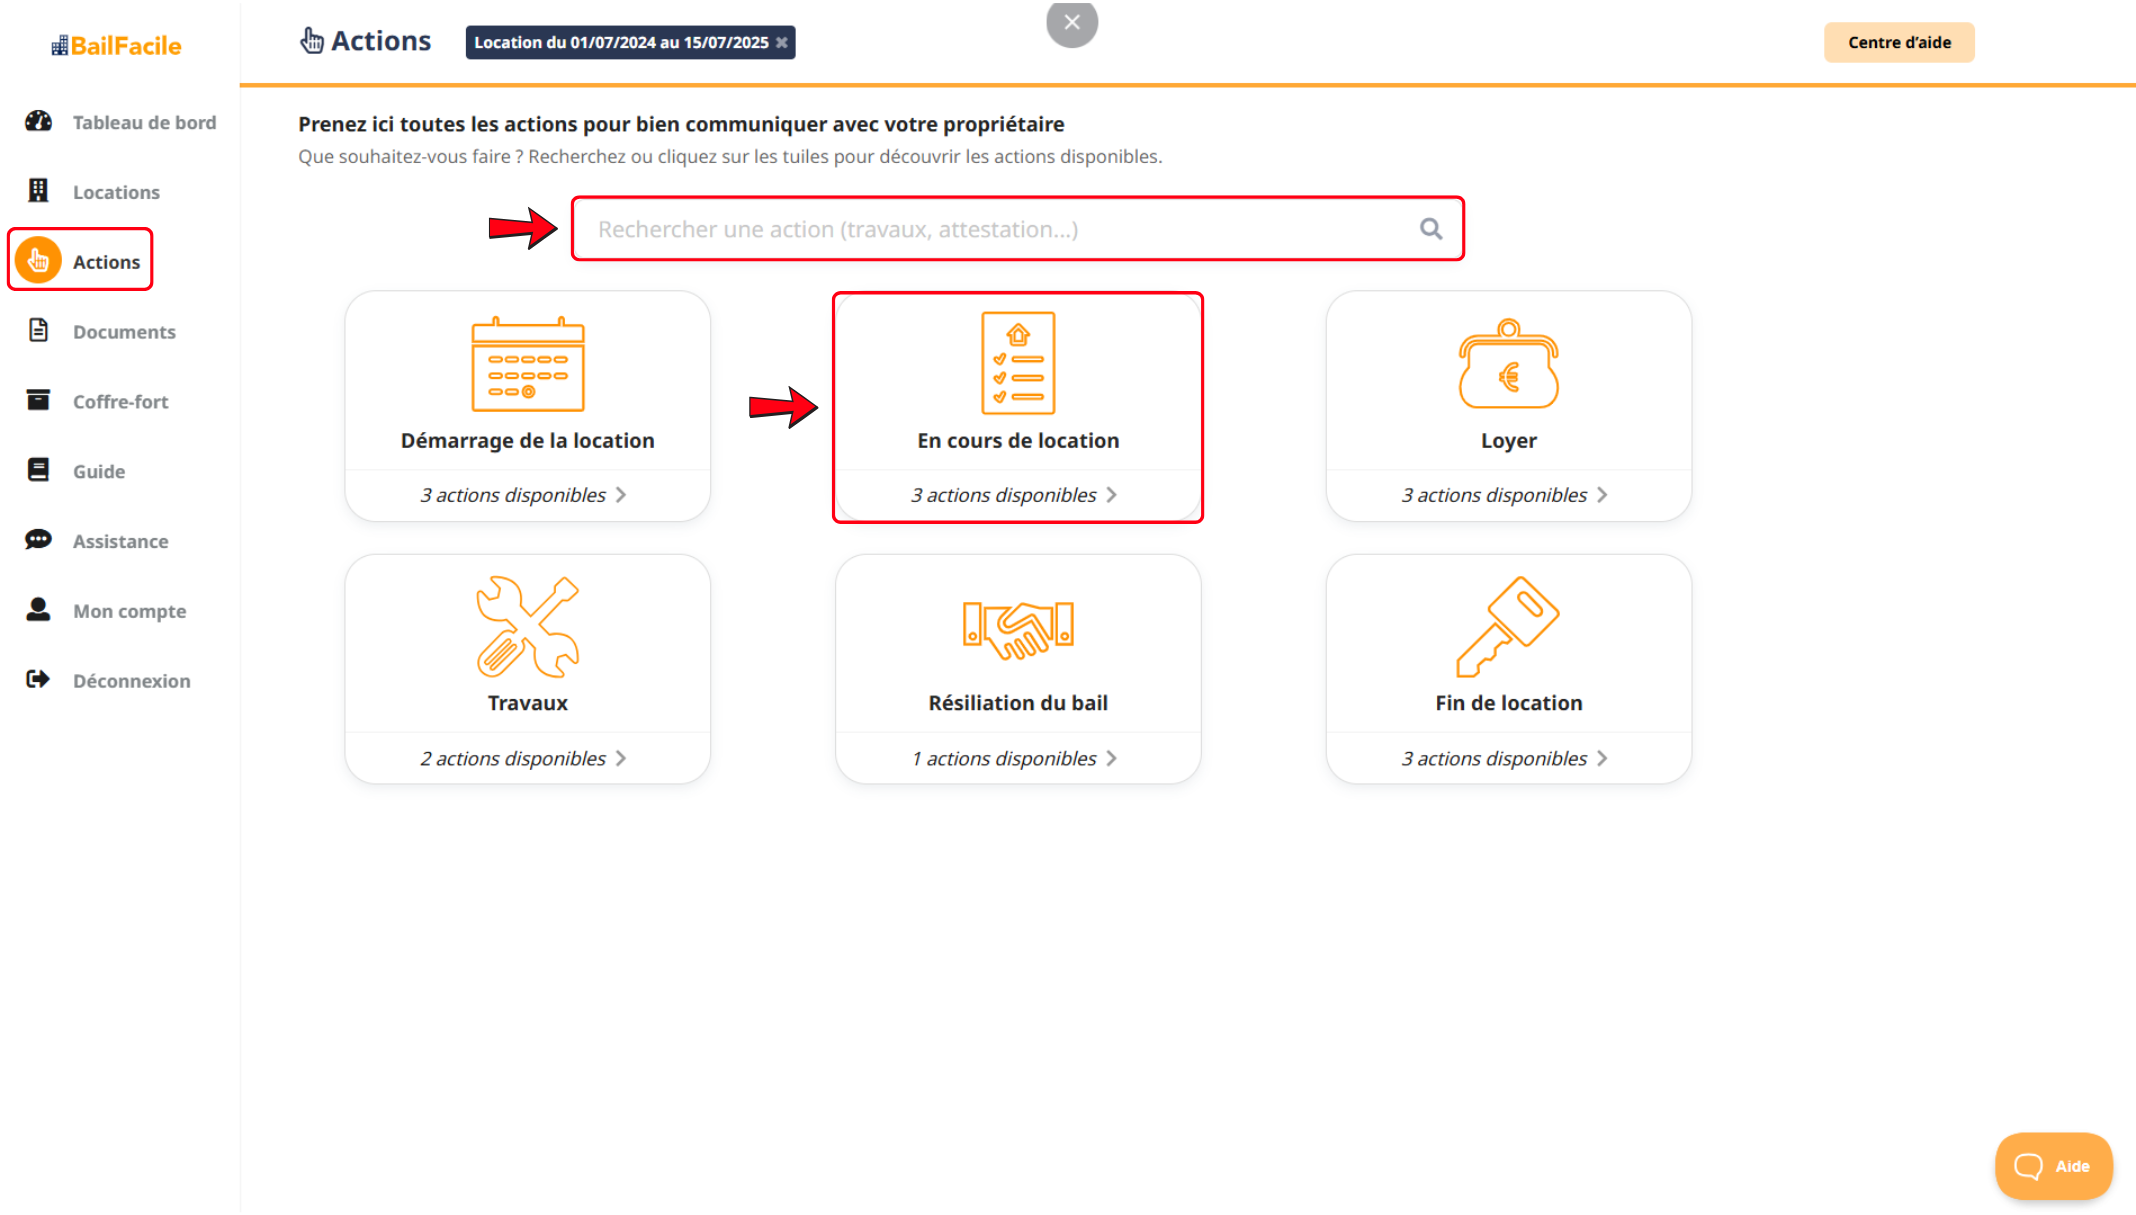Click the Déconnexion logout link
This screenshot has height=1215, width=2136.
131,680
